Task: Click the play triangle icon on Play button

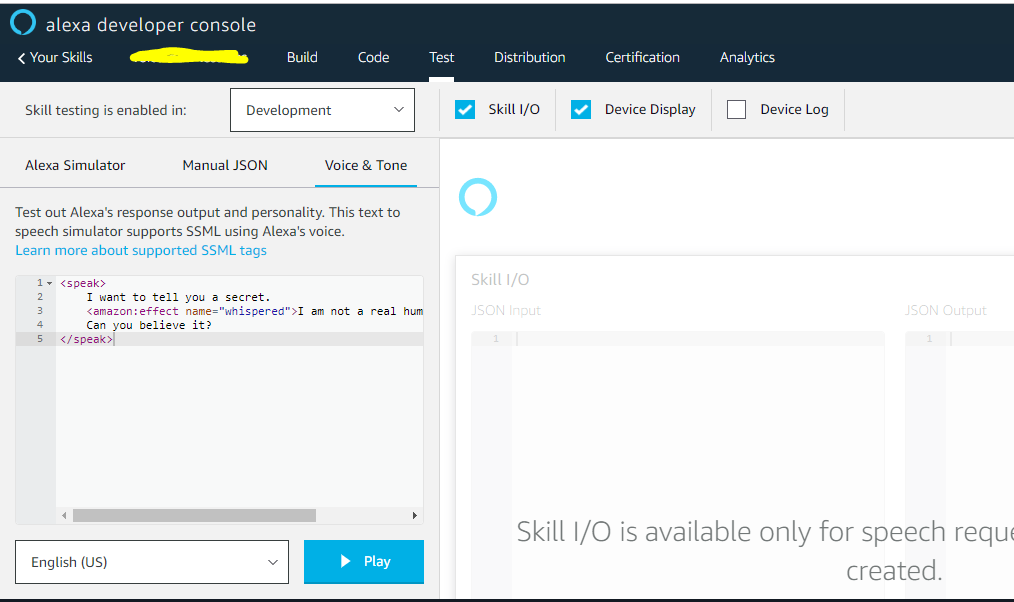Action: (345, 561)
